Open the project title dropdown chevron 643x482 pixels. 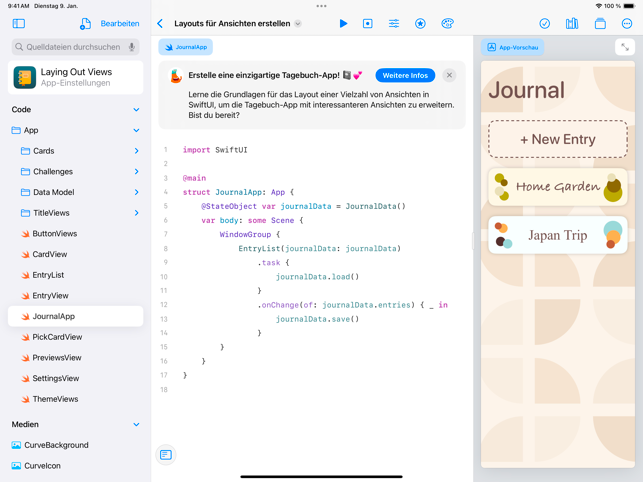[x=298, y=24]
